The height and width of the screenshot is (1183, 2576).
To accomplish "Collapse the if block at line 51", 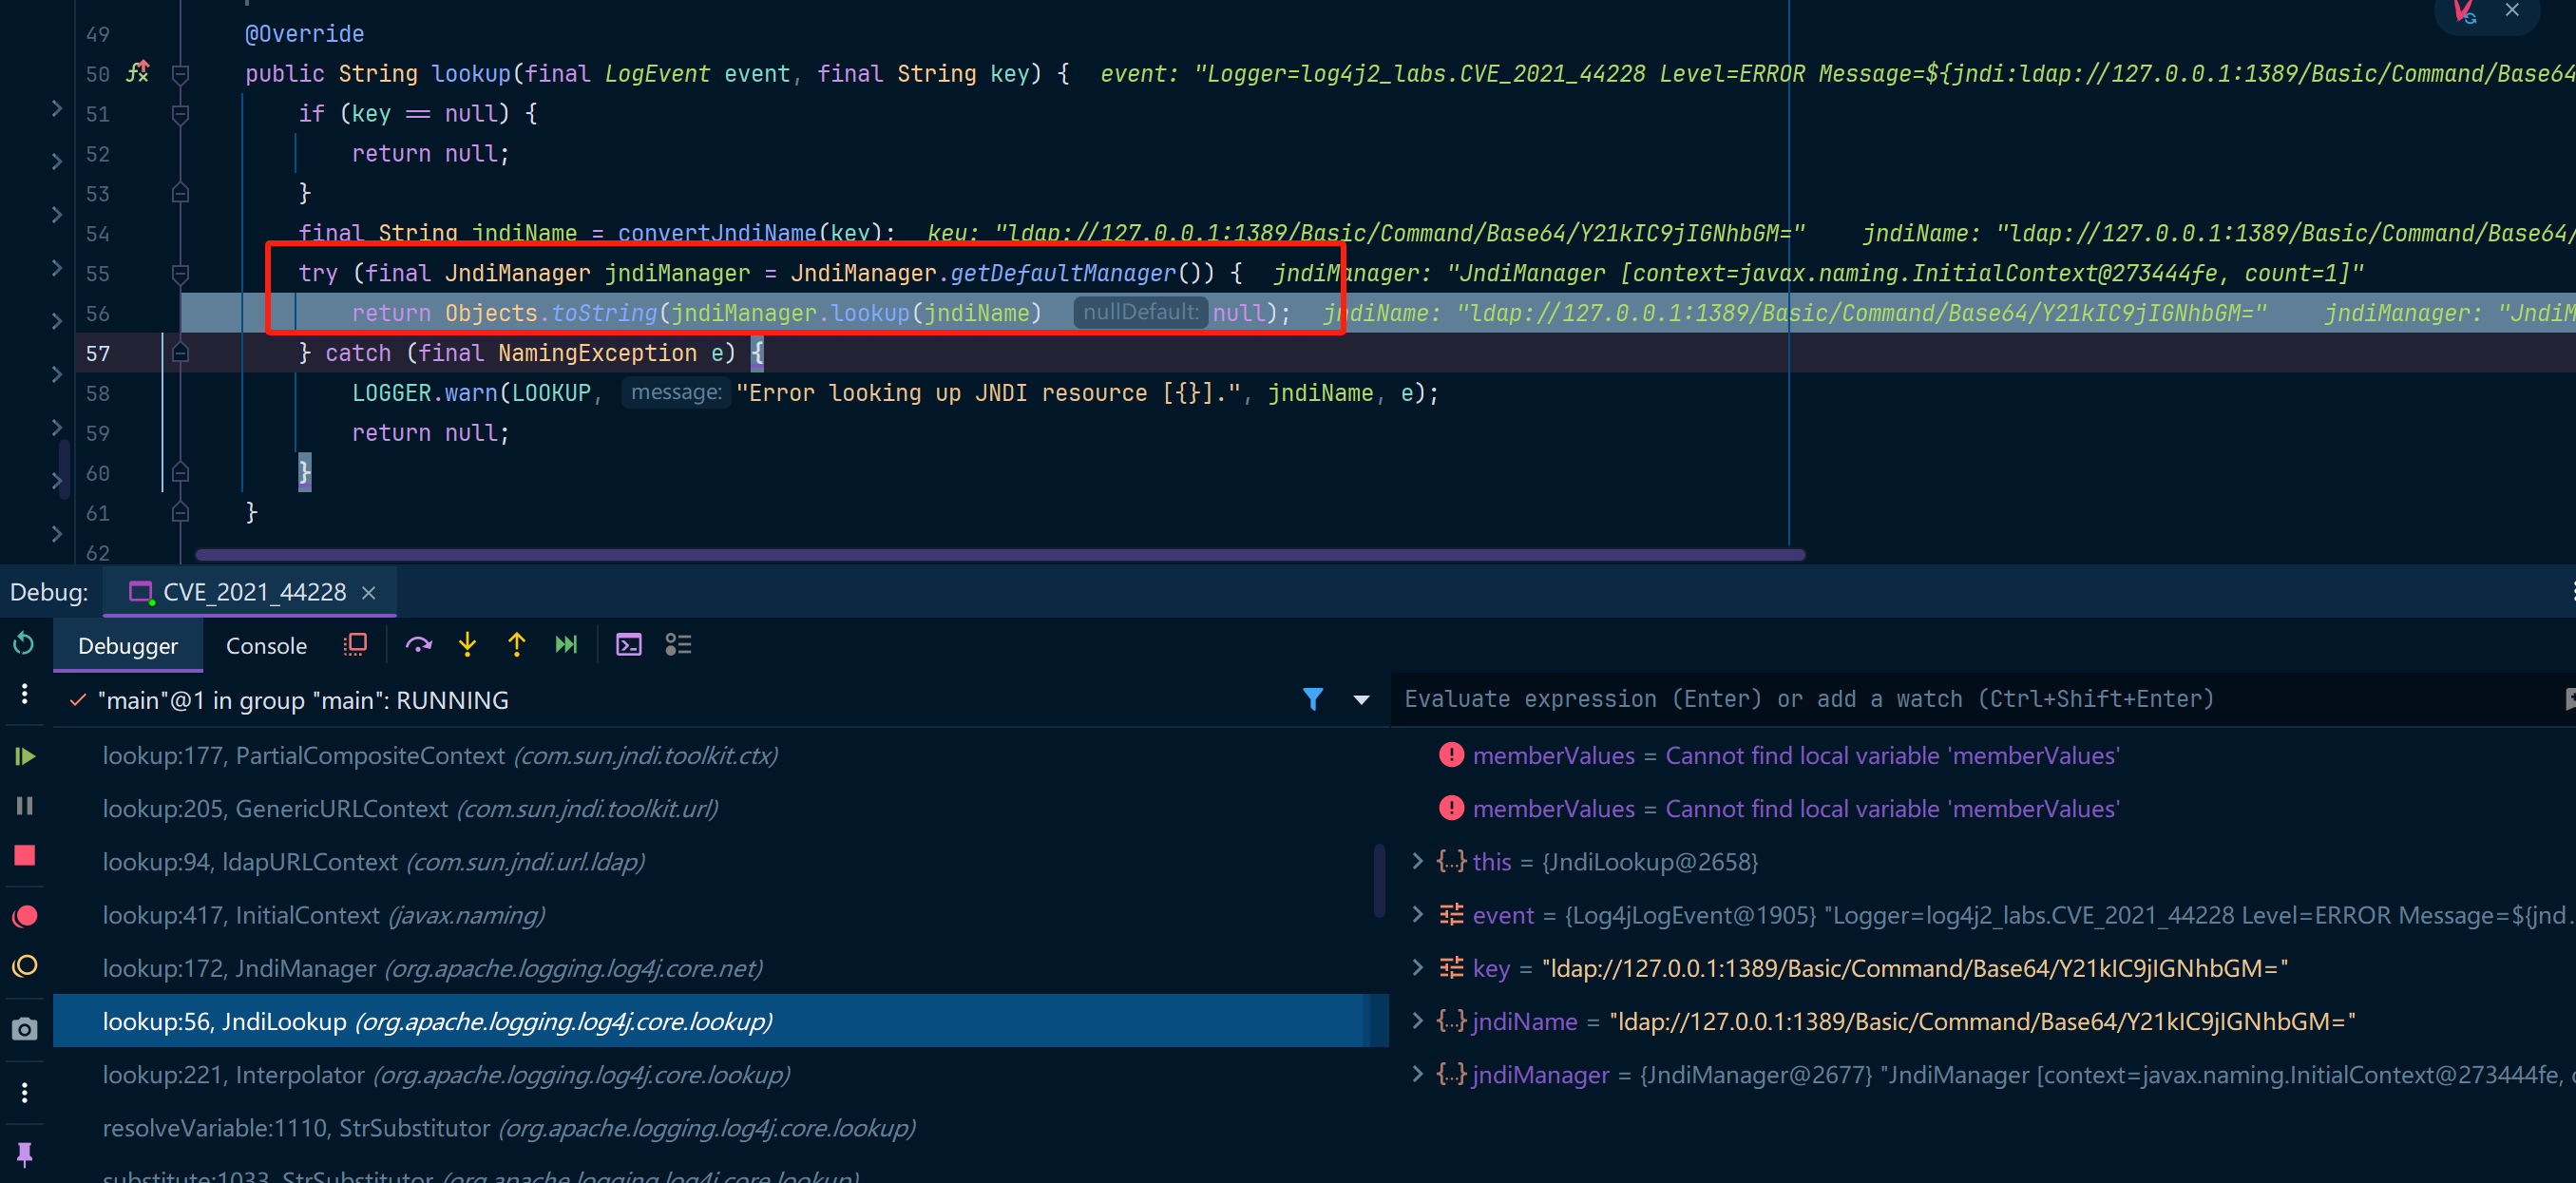I will click(x=181, y=113).
